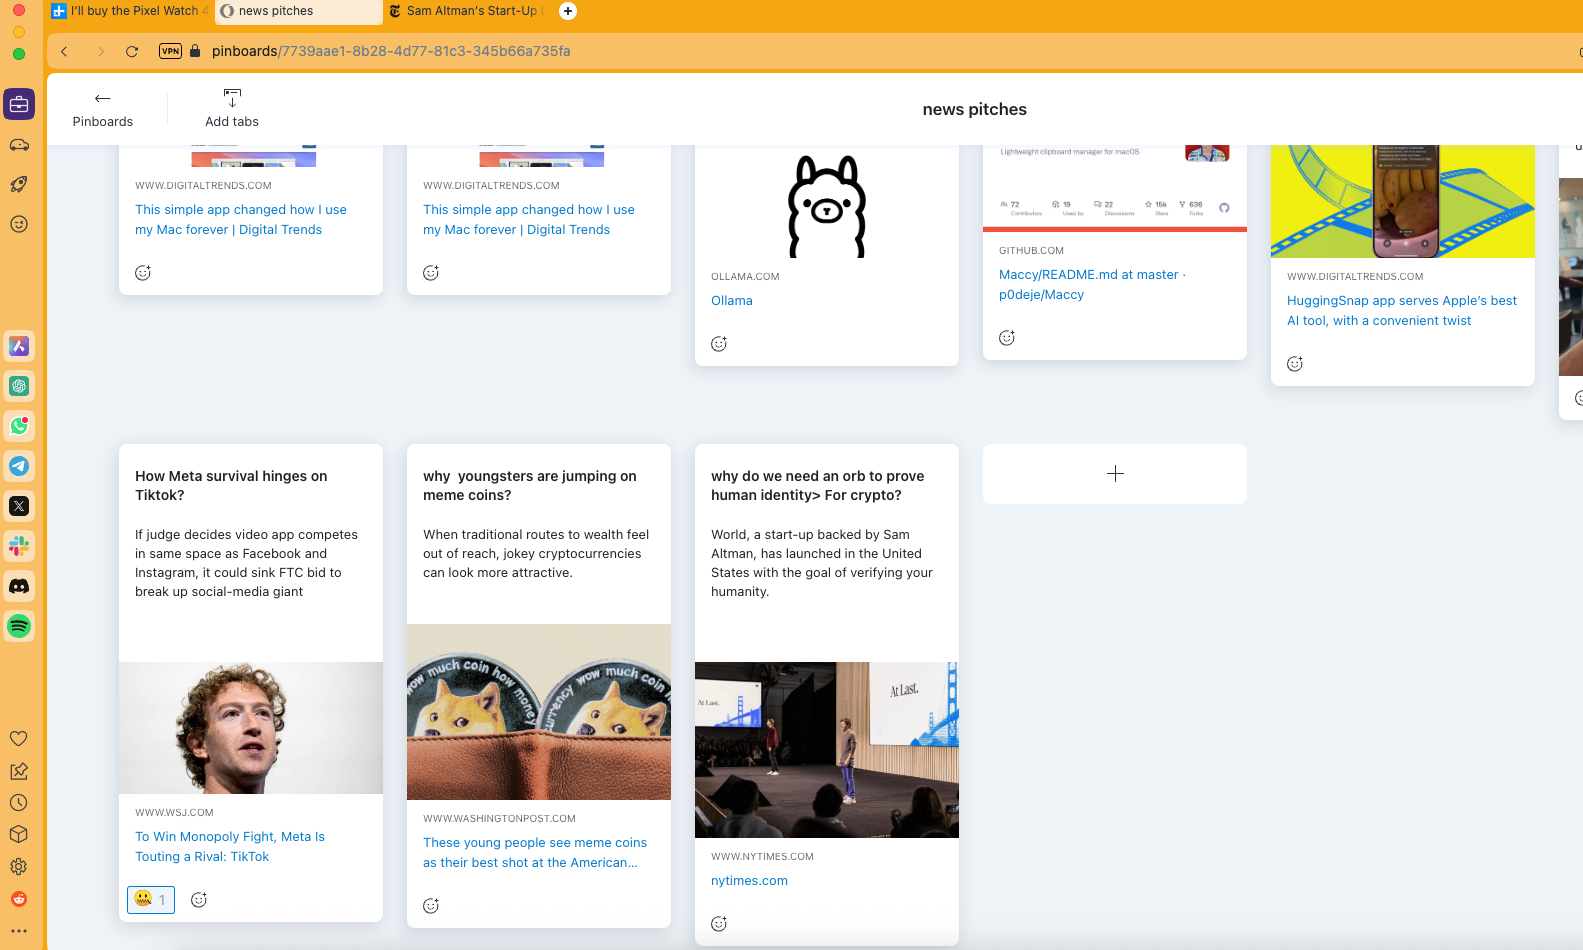Switch to "I'll buy the Pixel Watch" tab
This screenshot has height=950, width=1583.
pos(130,11)
